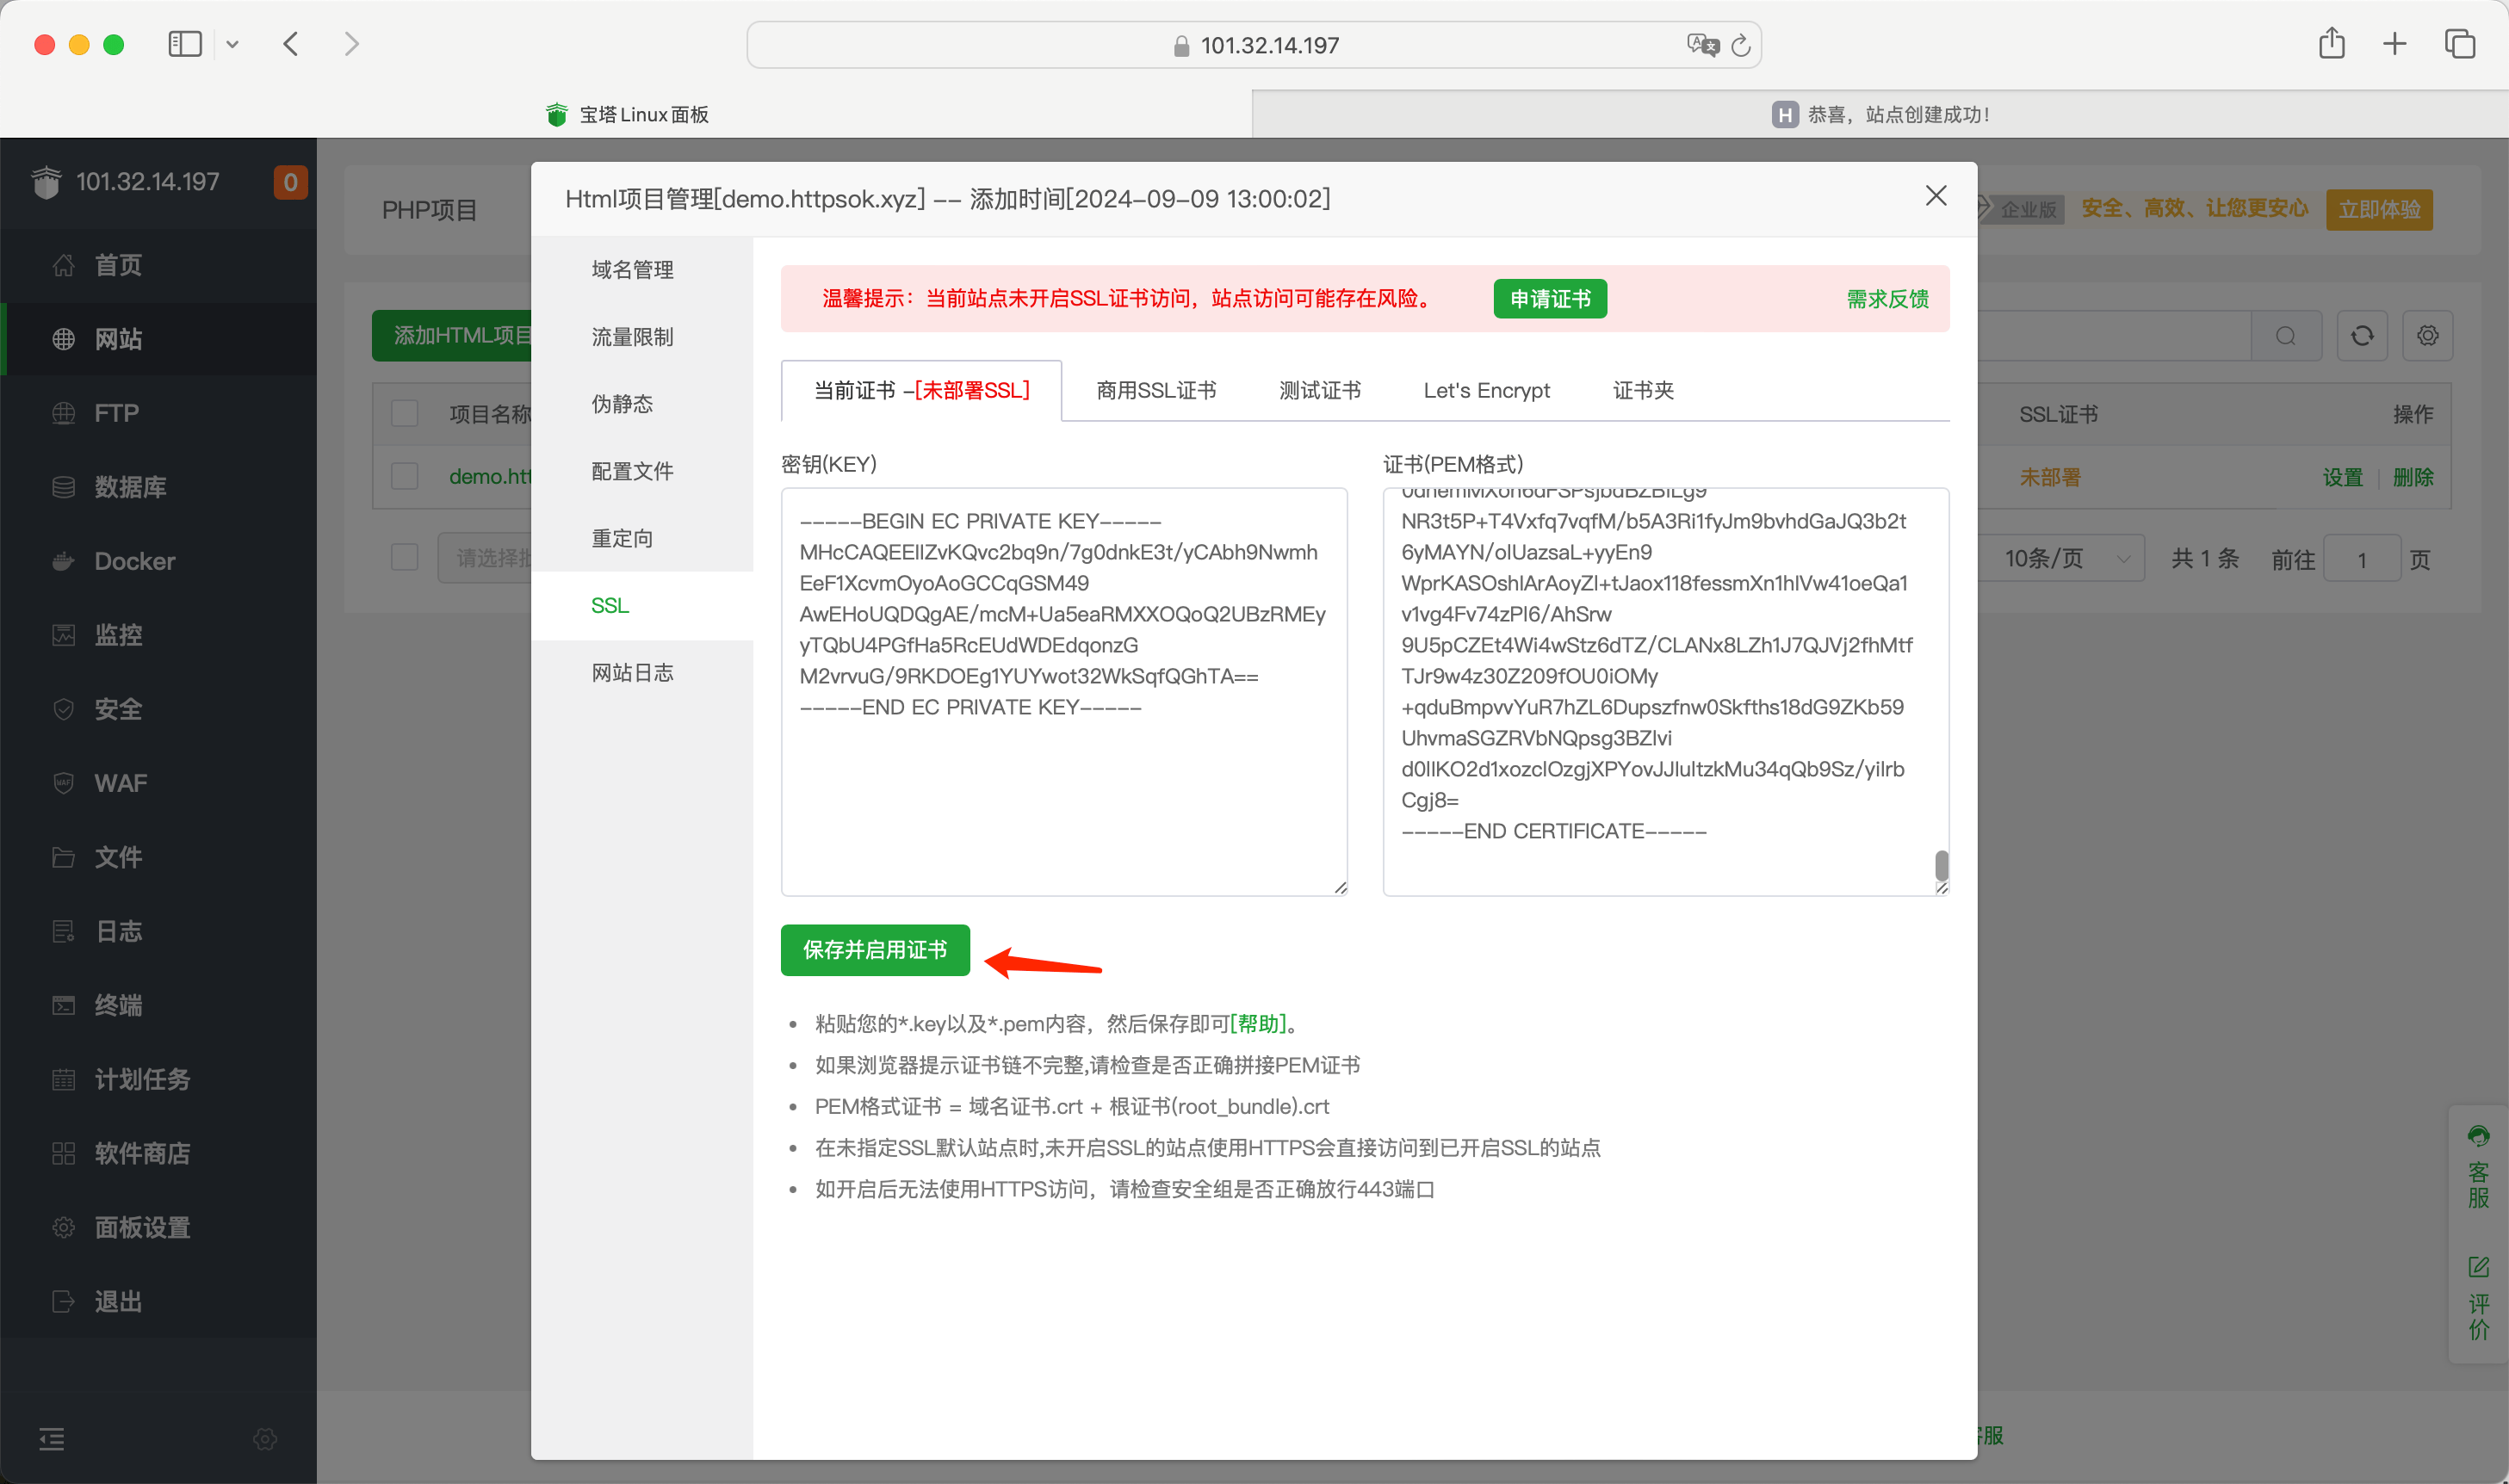2509x1484 pixels.
Task: Click the page reload icon in address bar
Action: point(1741,45)
